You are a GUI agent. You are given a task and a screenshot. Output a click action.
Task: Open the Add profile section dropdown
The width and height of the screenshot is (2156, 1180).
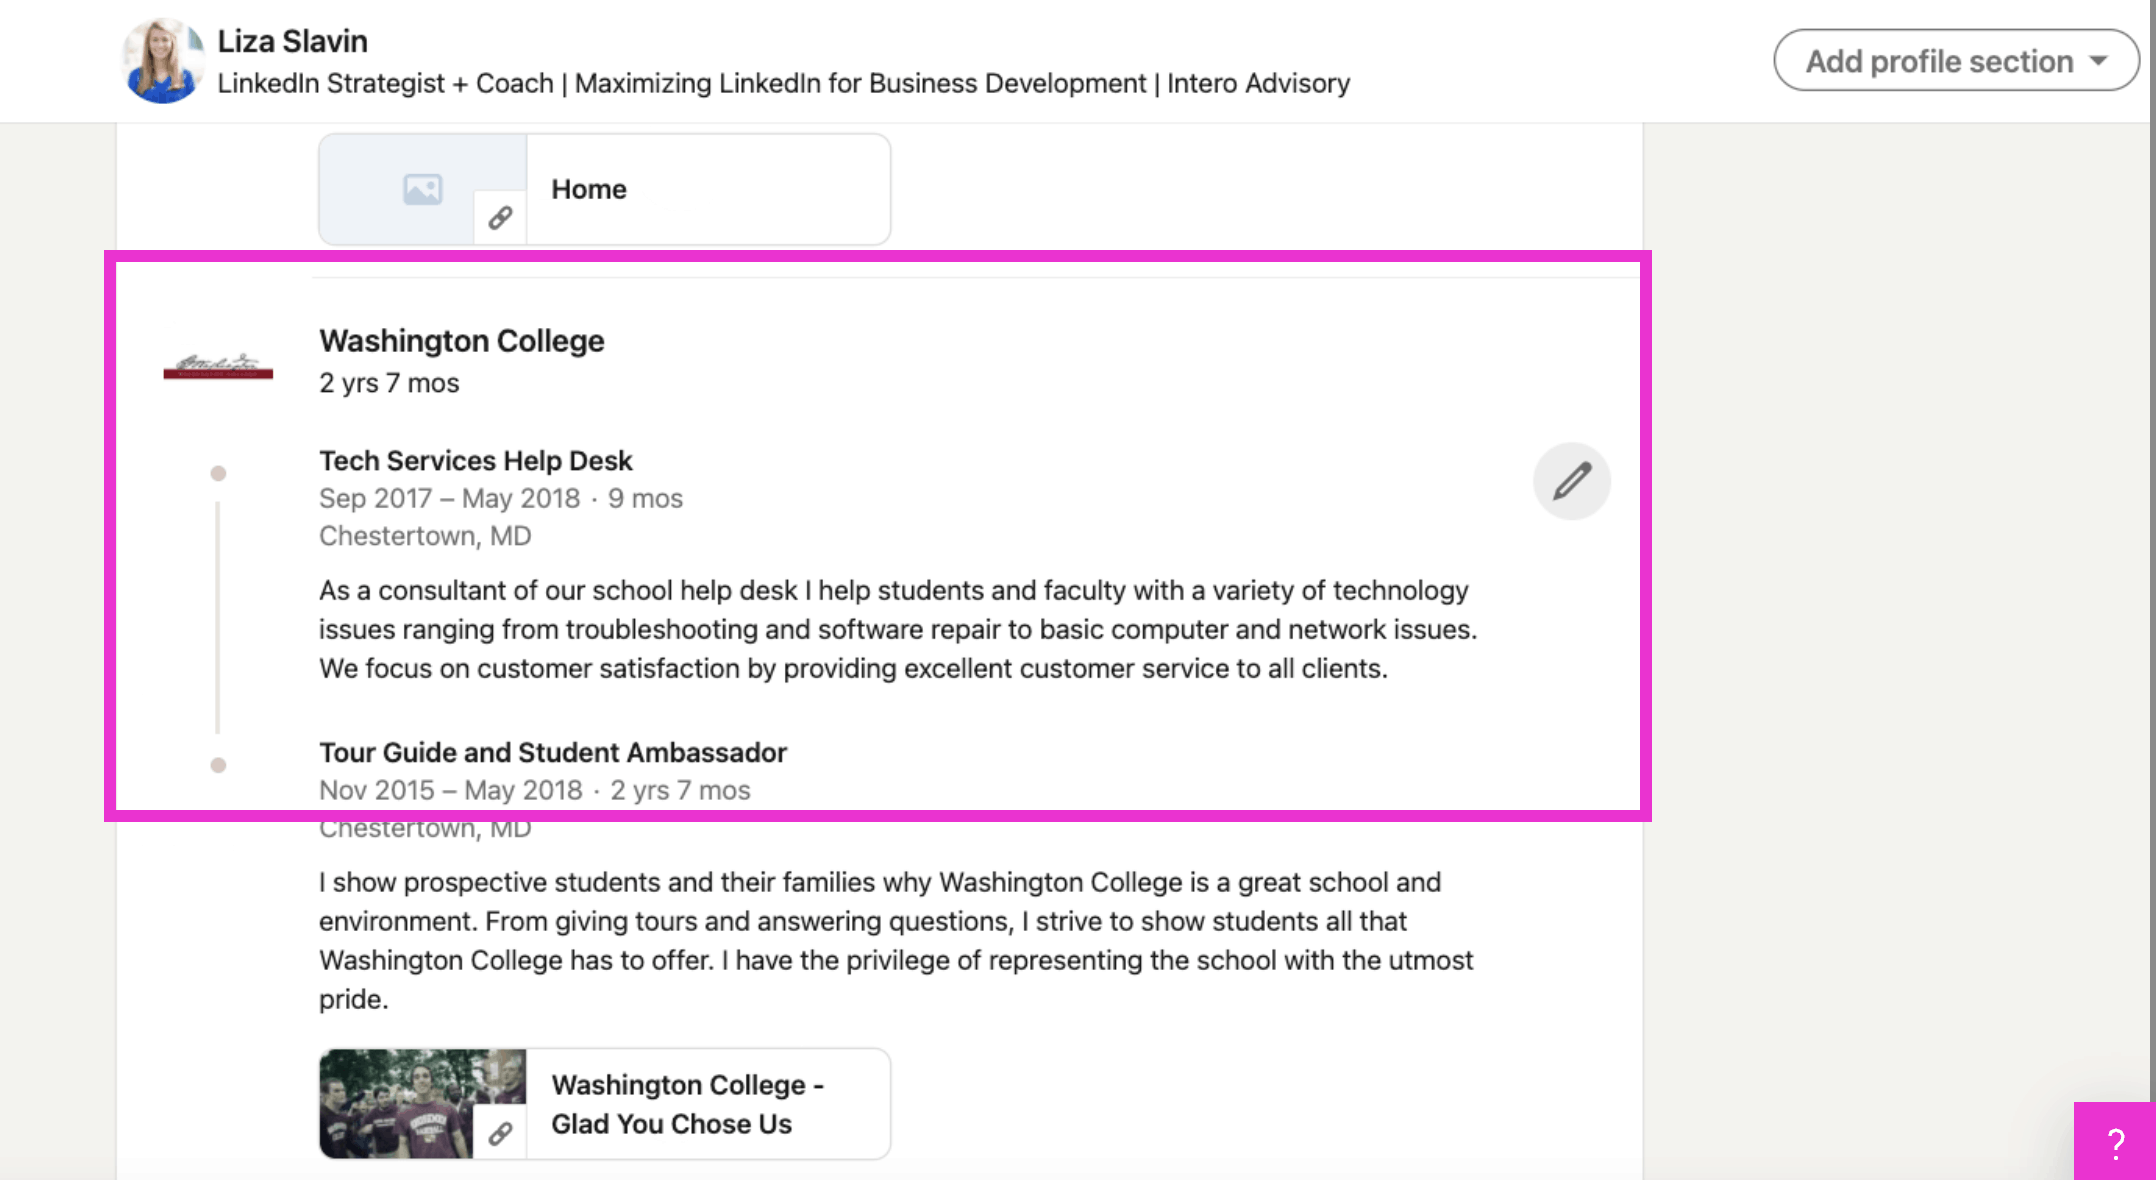click(1955, 60)
